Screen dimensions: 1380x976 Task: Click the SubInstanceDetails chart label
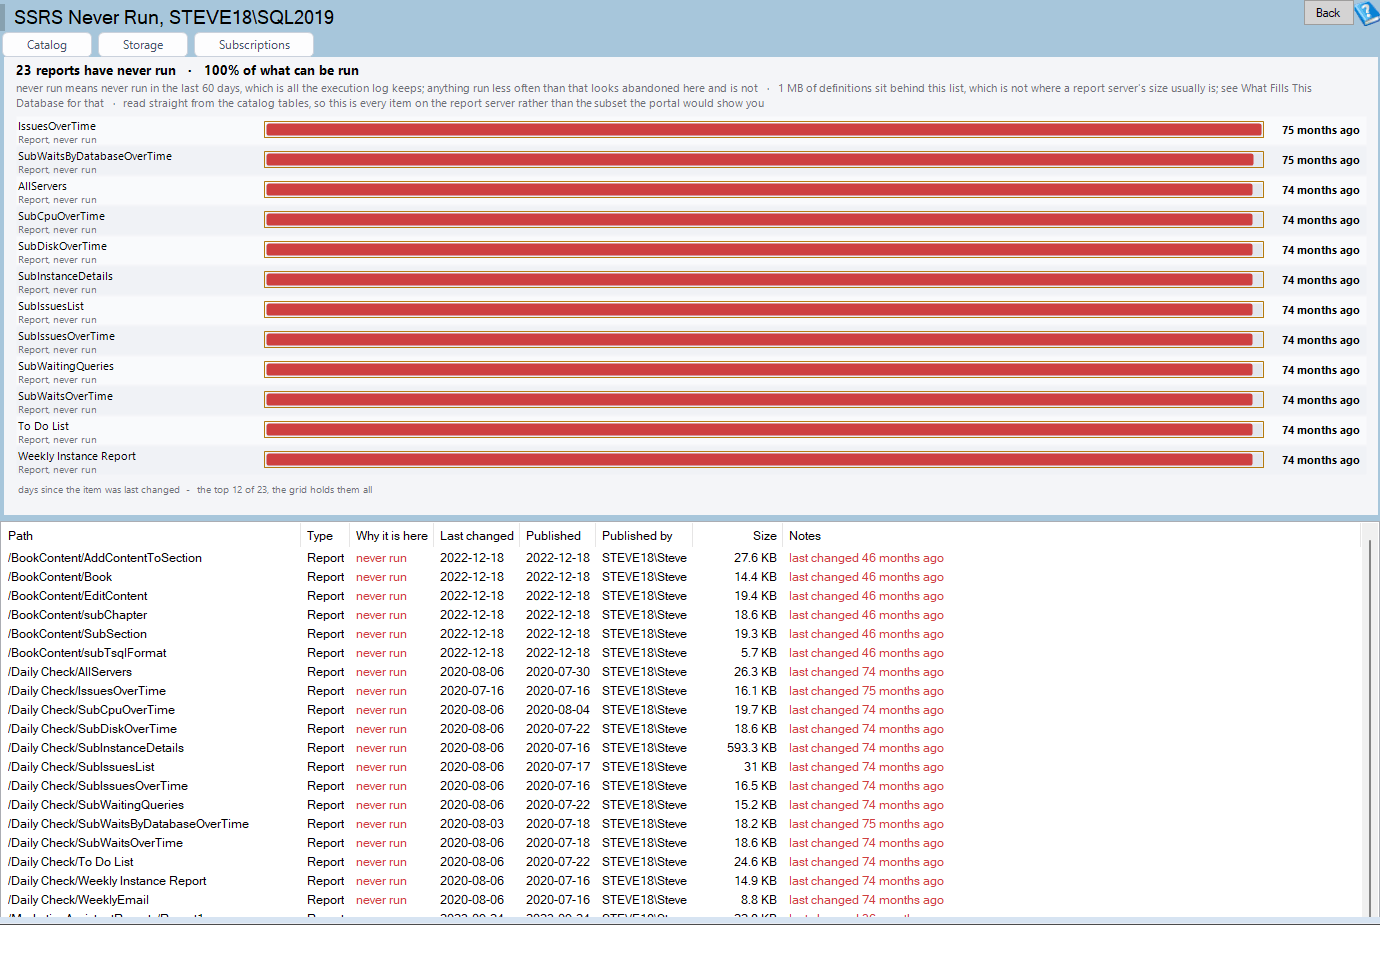pos(65,276)
